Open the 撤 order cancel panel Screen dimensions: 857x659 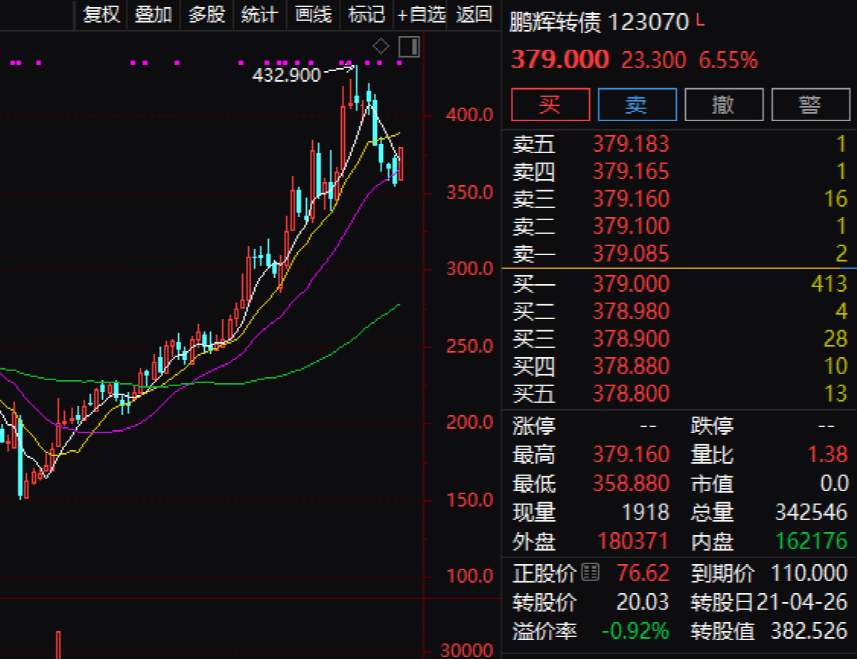tap(724, 104)
